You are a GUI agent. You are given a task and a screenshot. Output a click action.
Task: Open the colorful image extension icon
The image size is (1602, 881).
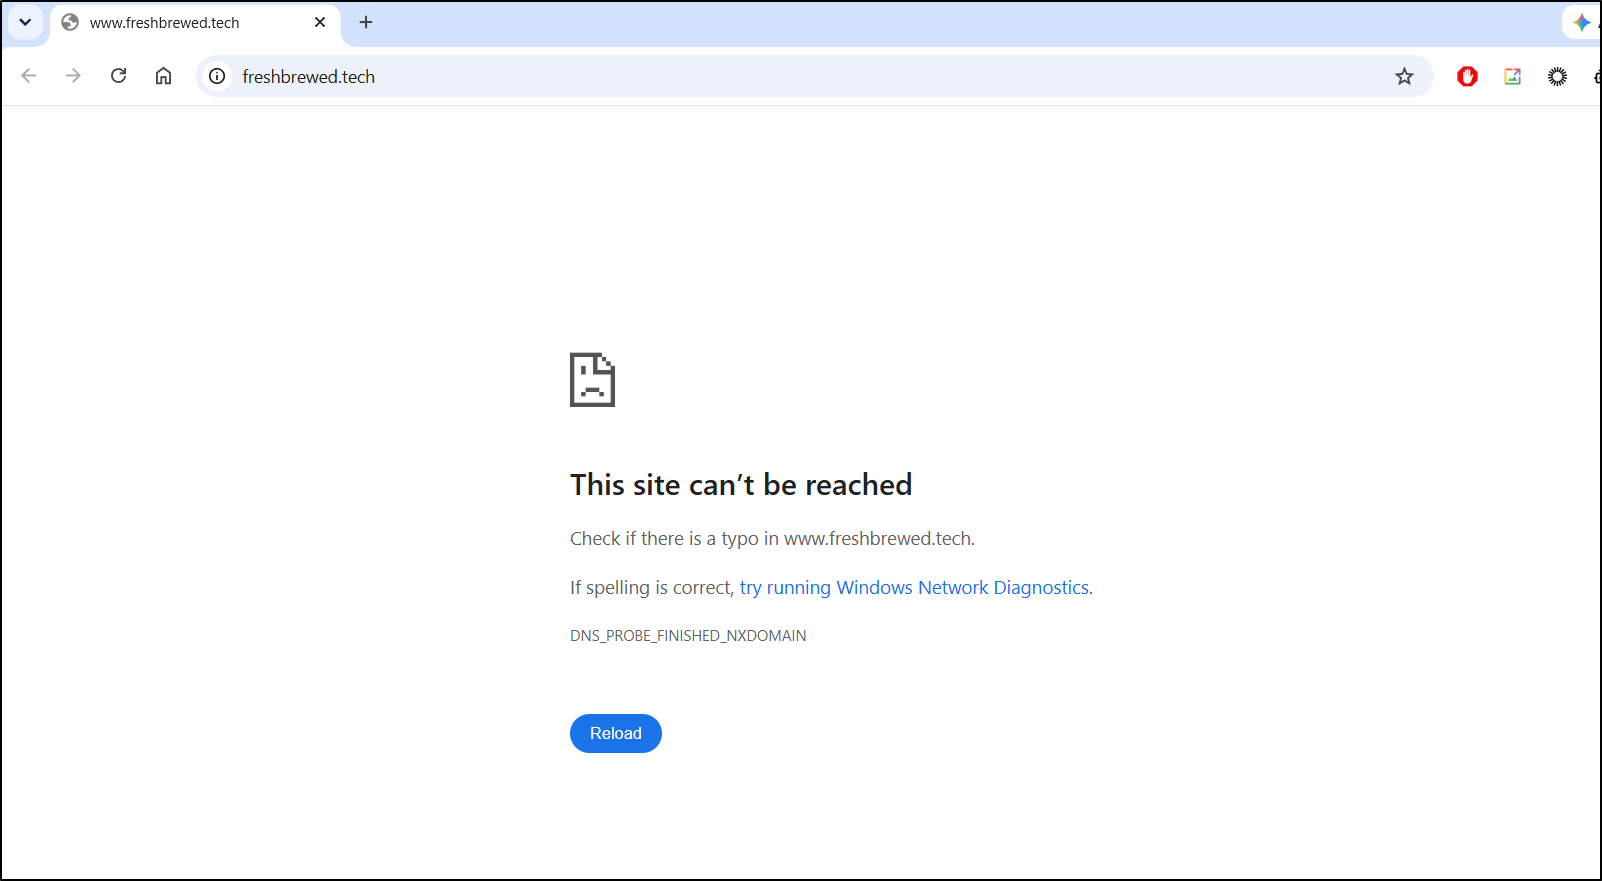(x=1512, y=76)
